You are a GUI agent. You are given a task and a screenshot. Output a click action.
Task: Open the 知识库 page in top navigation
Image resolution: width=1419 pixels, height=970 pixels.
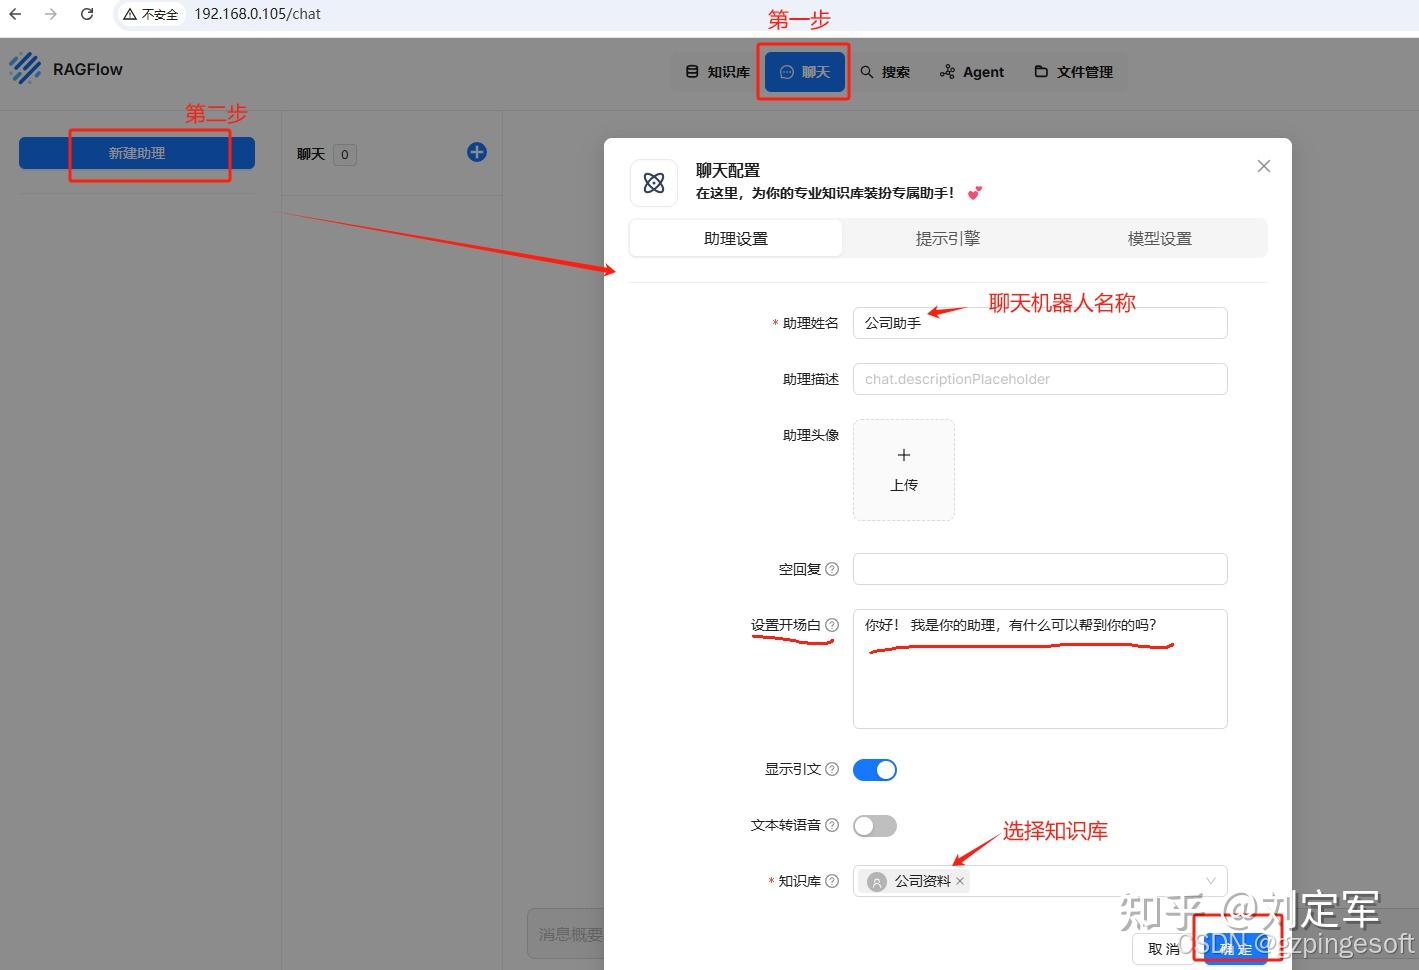pos(718,72)
